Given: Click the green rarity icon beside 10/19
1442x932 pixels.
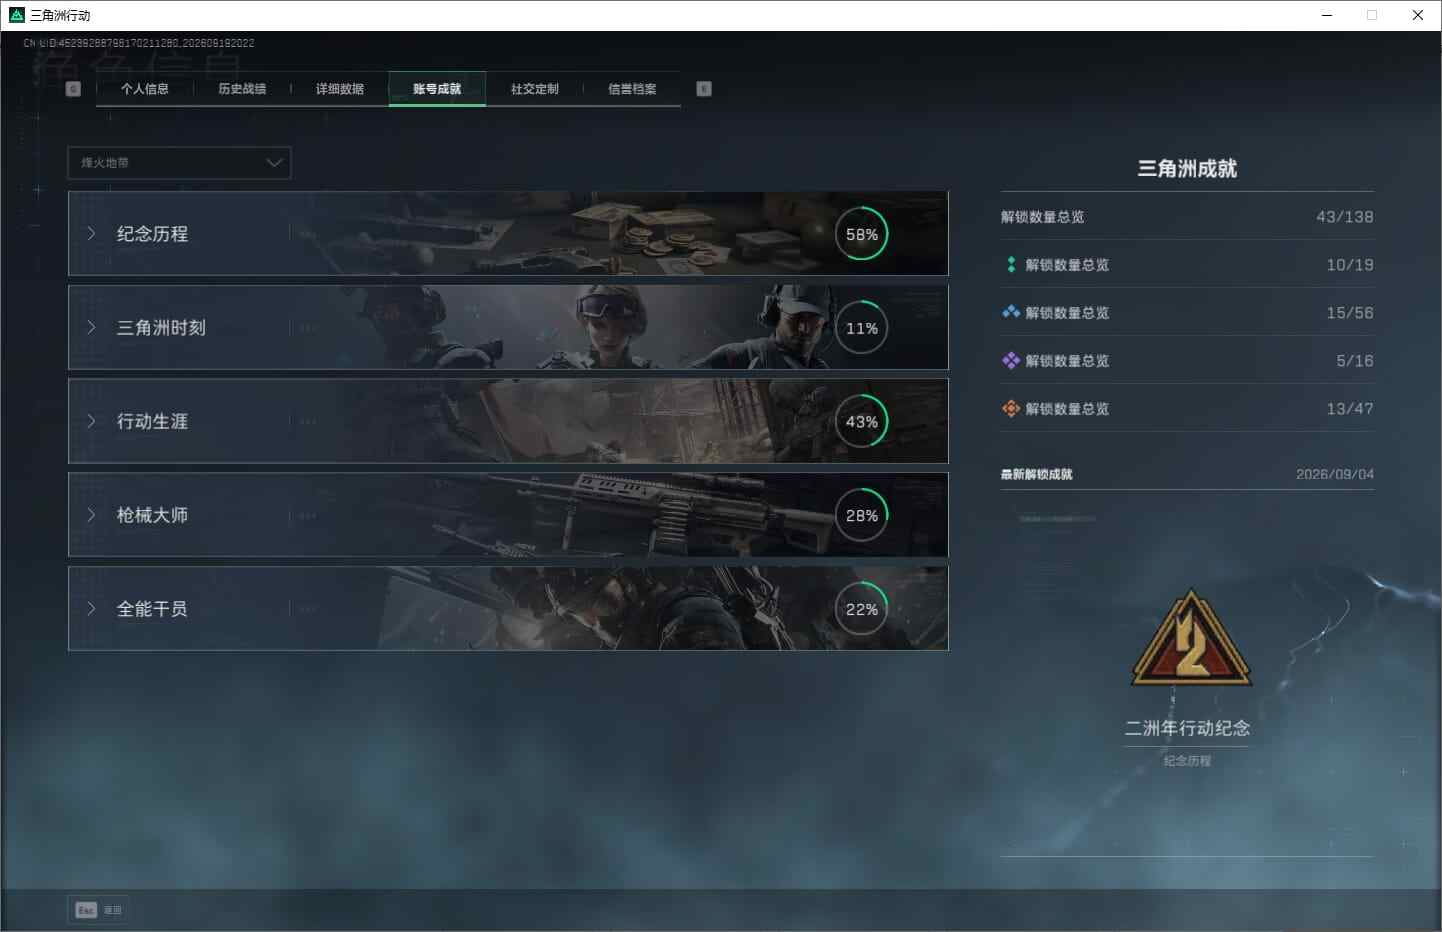Looking at the screenshot, I should tap(1011, 265).
